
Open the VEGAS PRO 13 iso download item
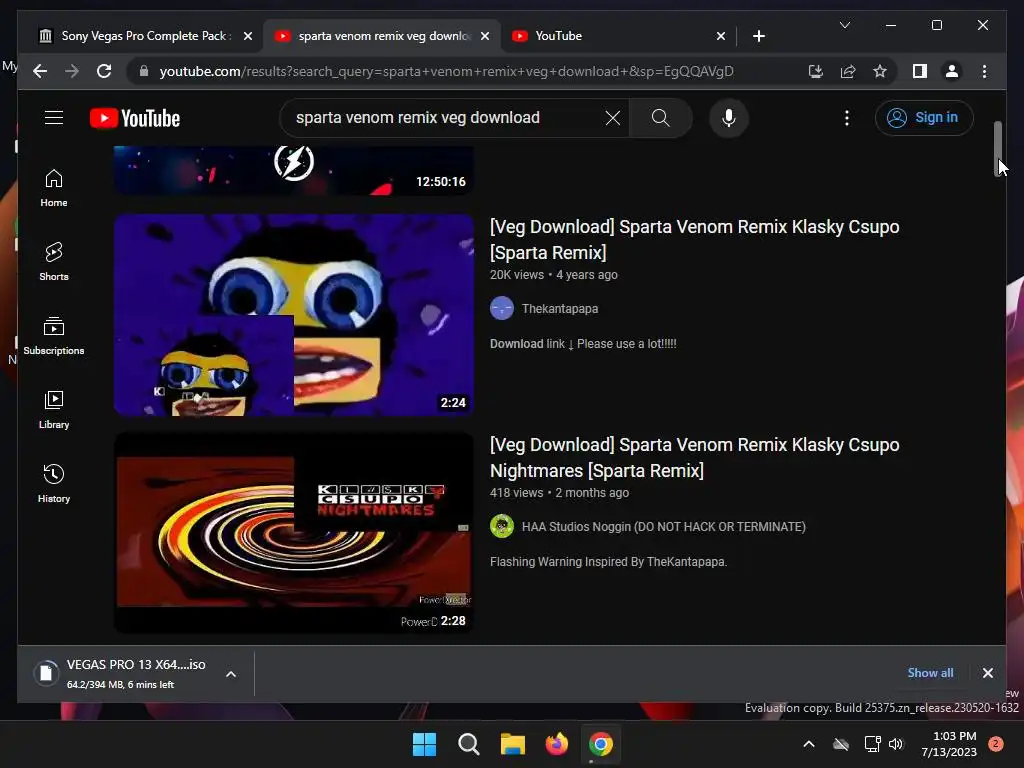(124, 673)
